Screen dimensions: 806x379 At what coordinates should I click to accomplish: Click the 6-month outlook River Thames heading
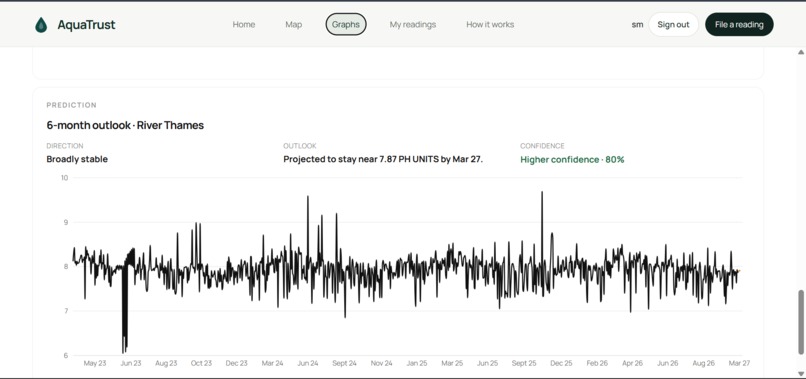(125, 125)
